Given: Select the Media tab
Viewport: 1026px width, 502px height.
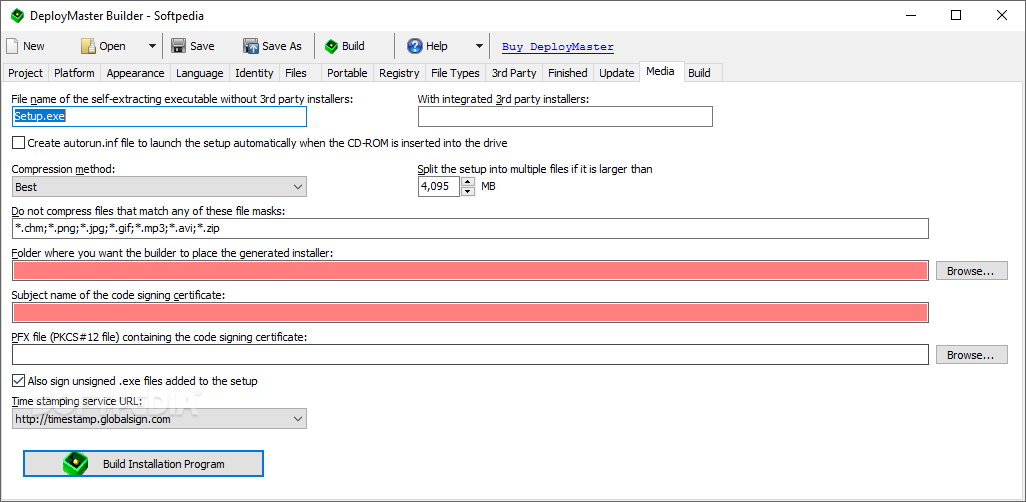Looking at the screenshot, I should point(660,71).
